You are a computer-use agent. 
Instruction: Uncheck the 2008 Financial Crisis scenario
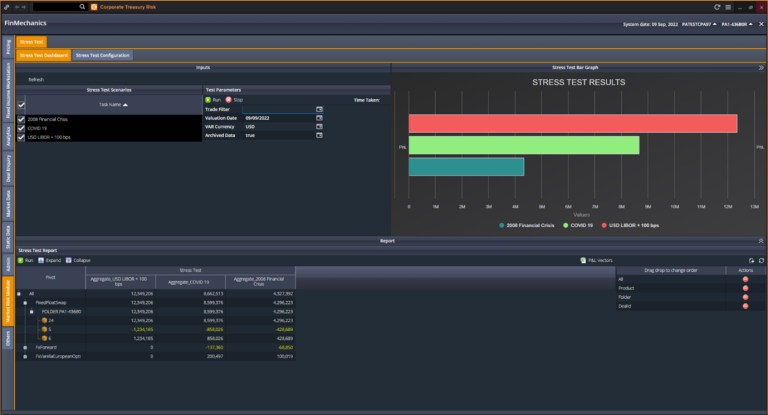(21, 119)
